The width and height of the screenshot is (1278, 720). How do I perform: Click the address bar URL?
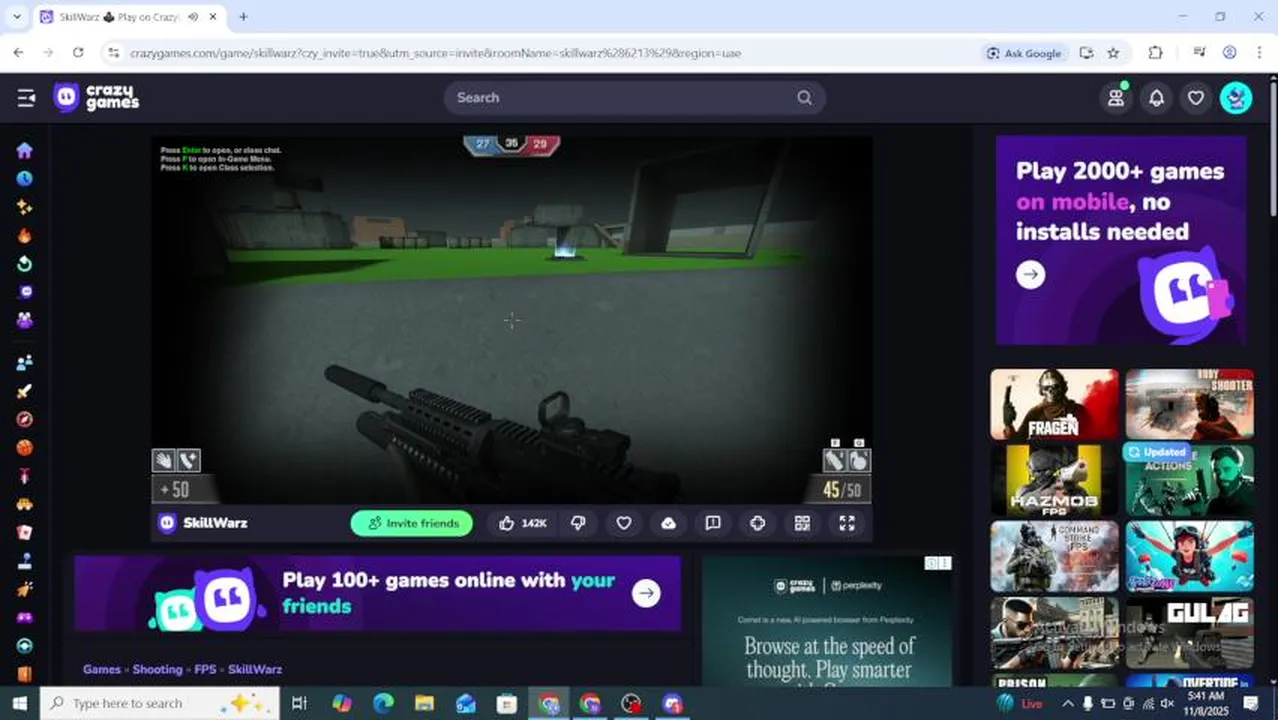coord(435,53)
